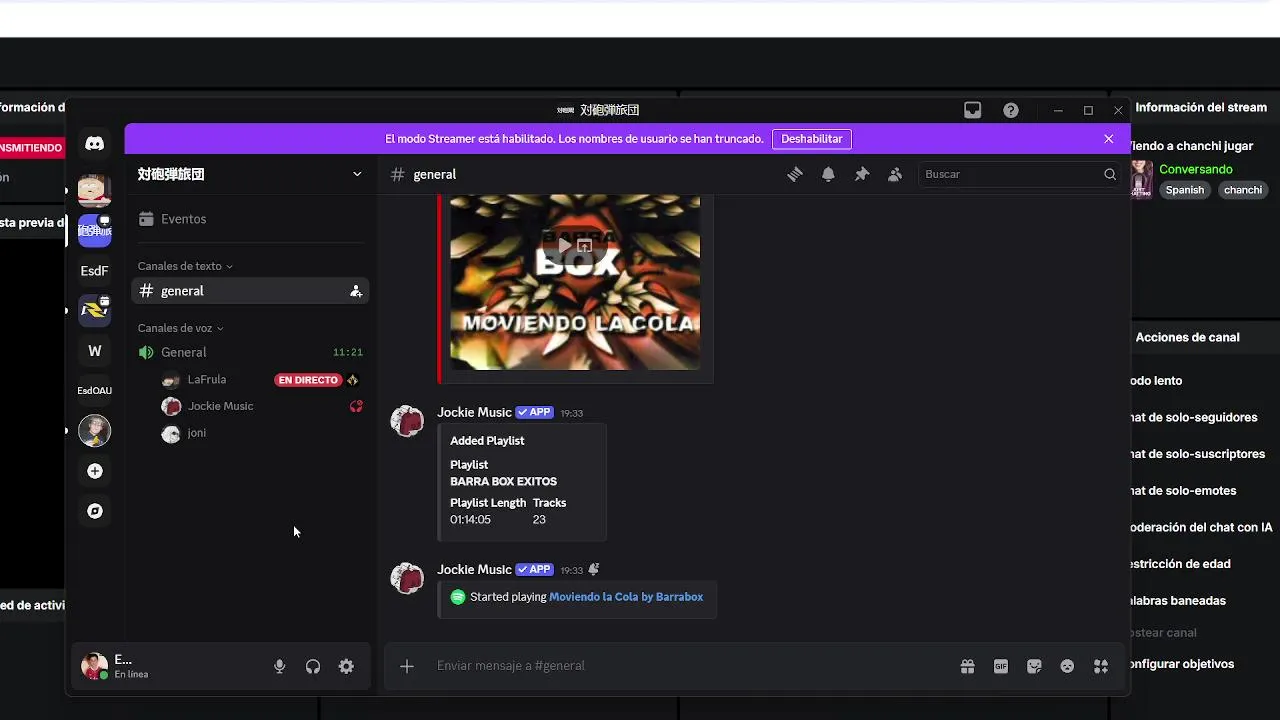Click Jockie Music avatar on Started playing message

(407, 578)
